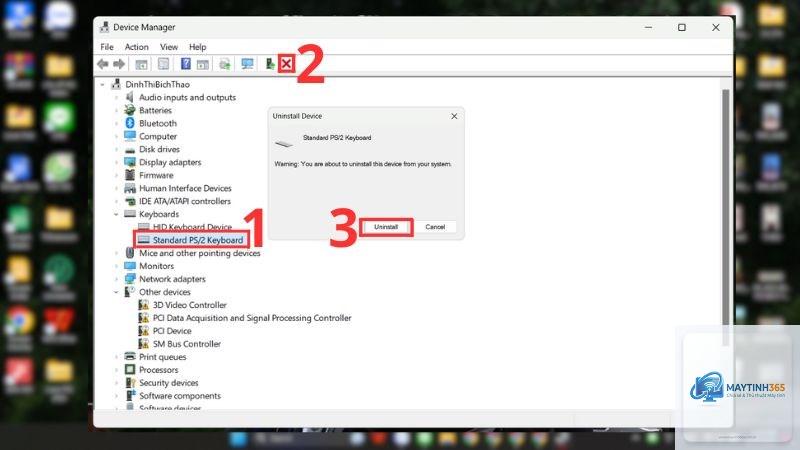Click the blue Help question-mark toolbar icon
This screenshot has height=450, width=800.
(186, 64)
